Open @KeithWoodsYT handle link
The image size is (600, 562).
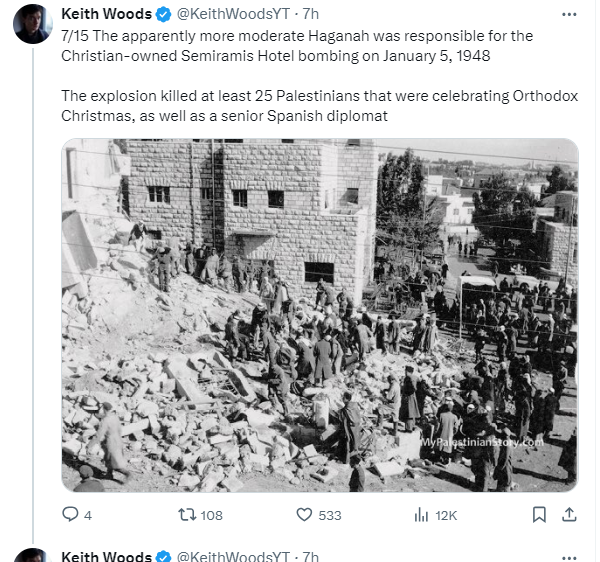coord(233,14)
